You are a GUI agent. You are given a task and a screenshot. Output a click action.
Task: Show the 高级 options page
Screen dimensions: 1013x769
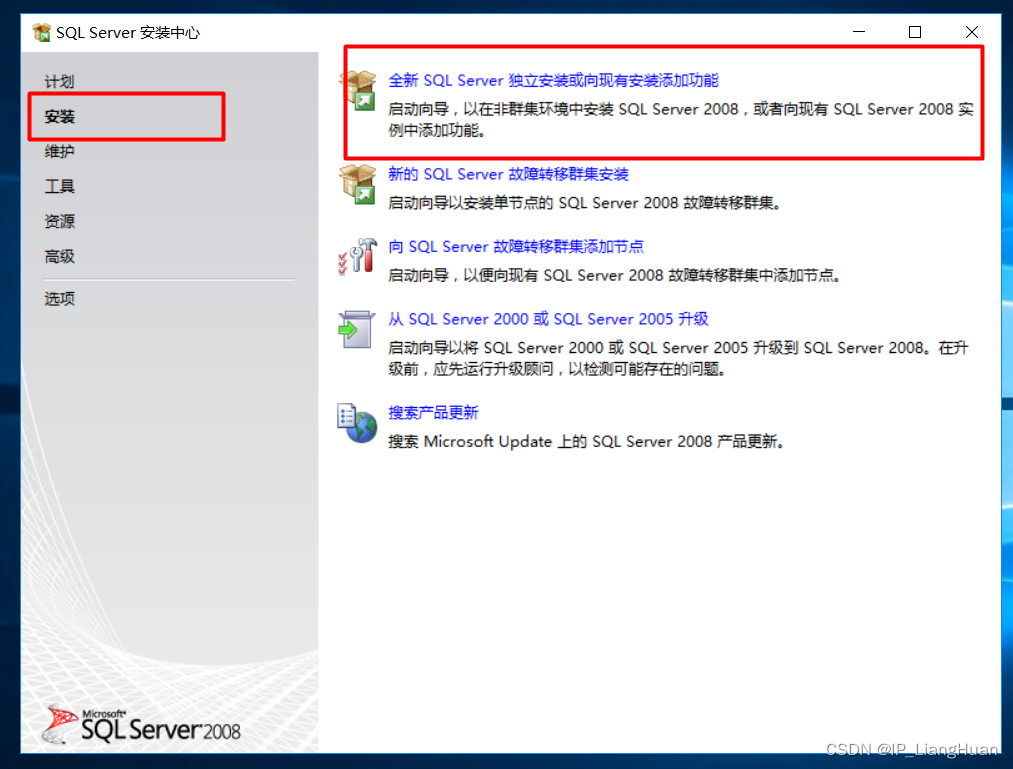point(59,257)
